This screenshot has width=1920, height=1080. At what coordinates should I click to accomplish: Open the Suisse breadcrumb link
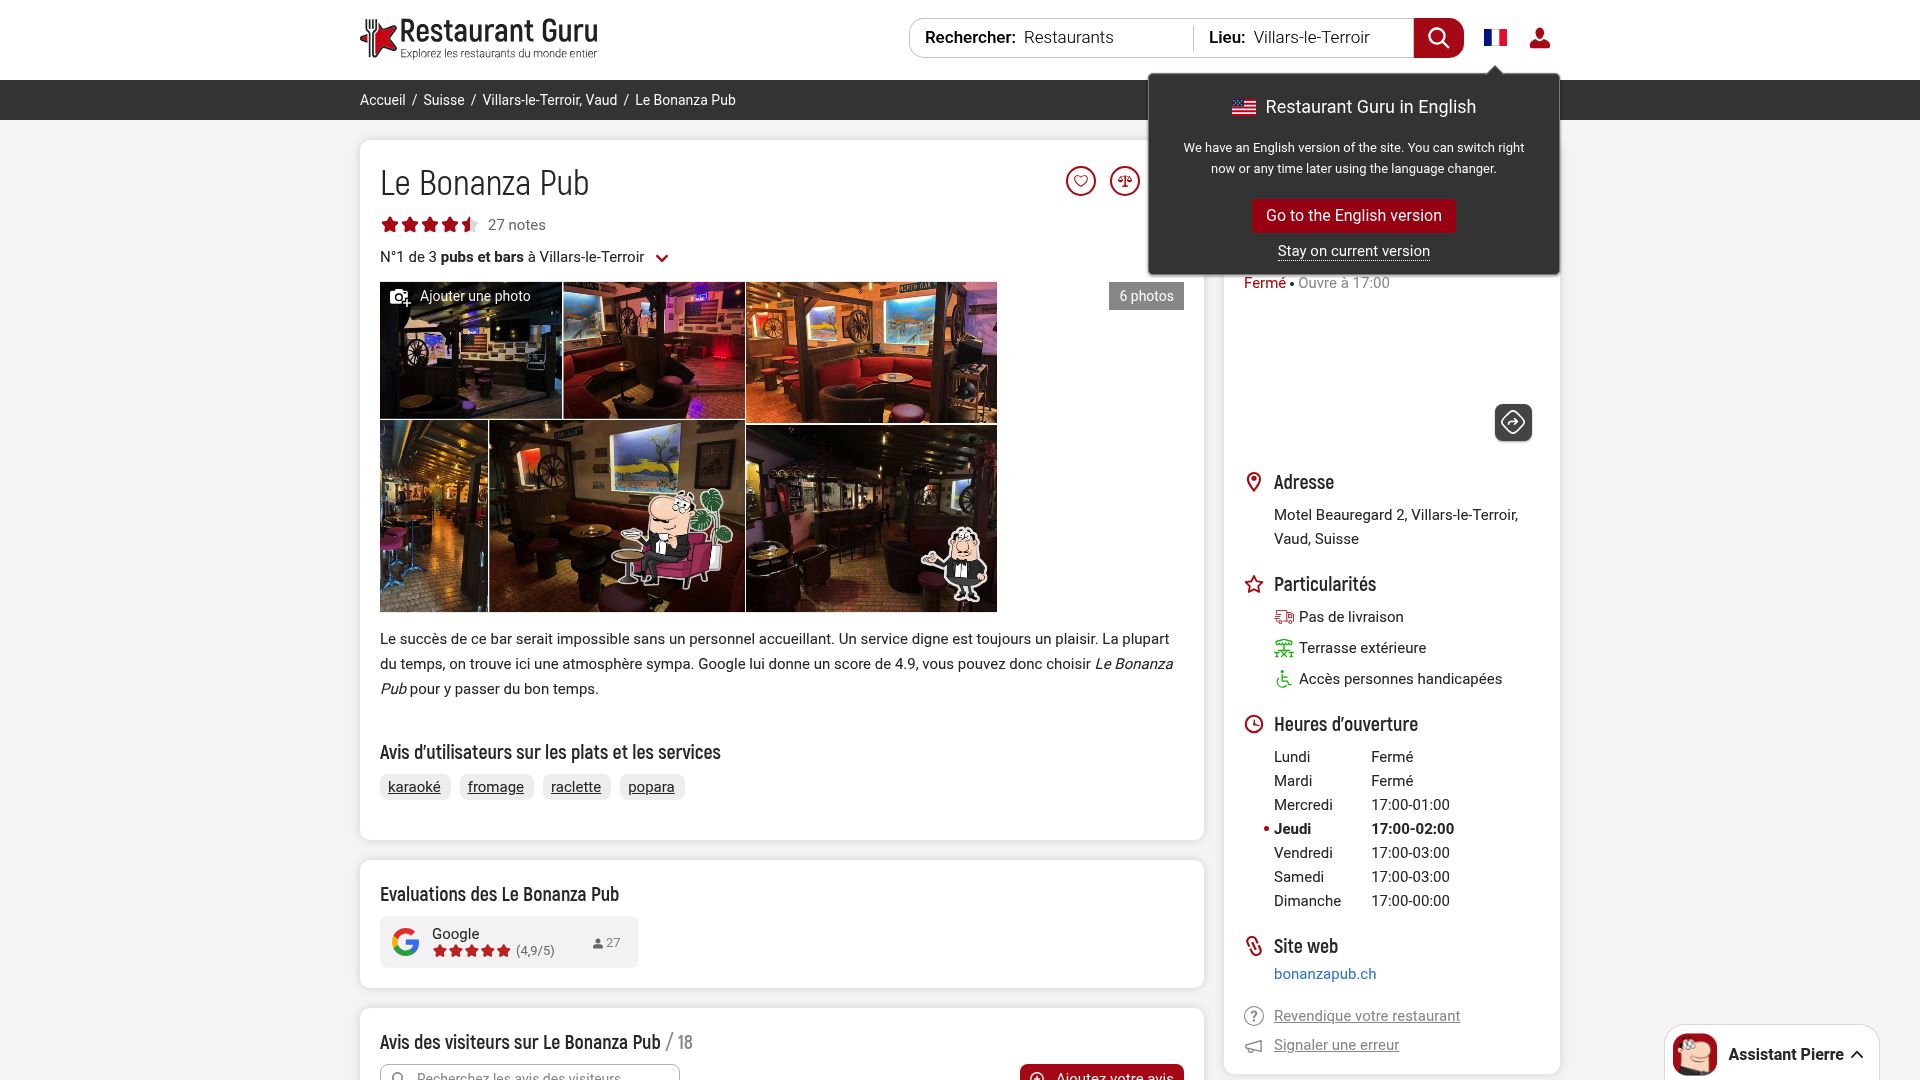[x=443, y=100]
